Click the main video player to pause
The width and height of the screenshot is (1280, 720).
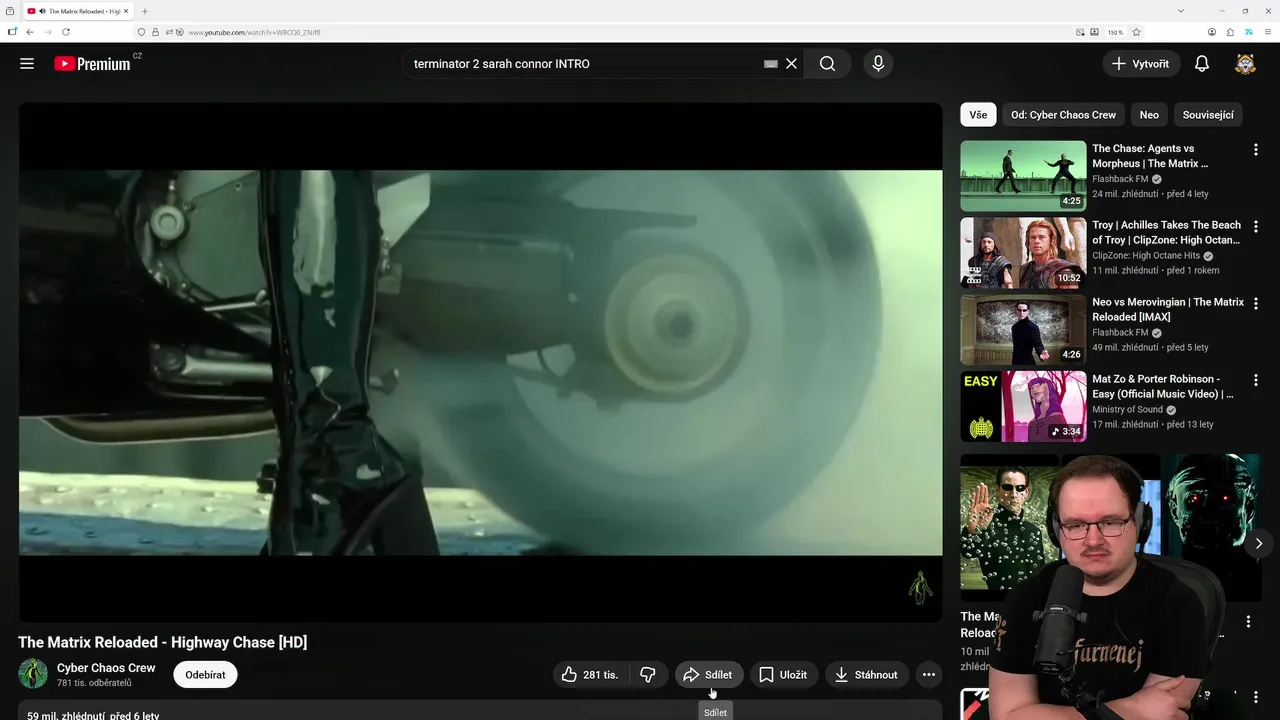[480, 362]
